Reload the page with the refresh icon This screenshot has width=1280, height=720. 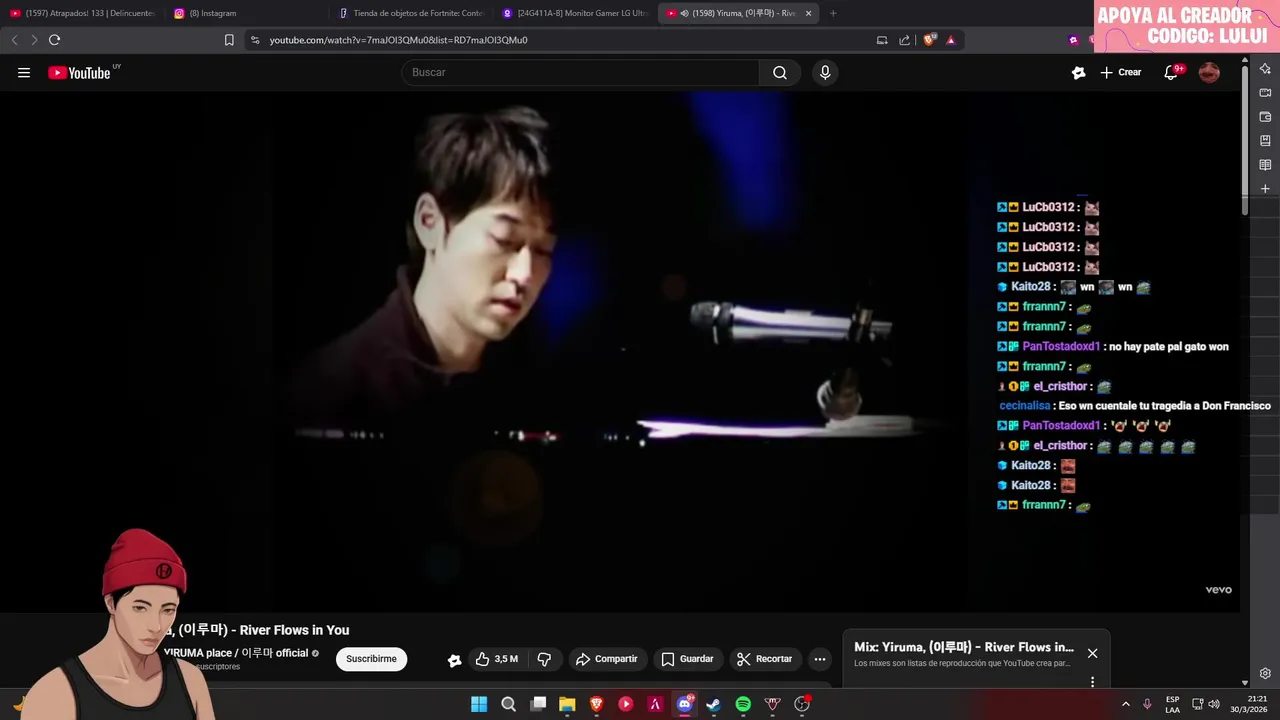pos(54,40)
